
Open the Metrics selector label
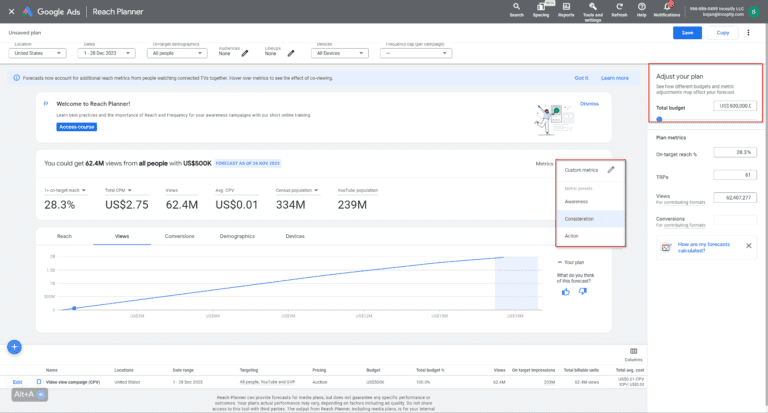[x=544, y=164]
